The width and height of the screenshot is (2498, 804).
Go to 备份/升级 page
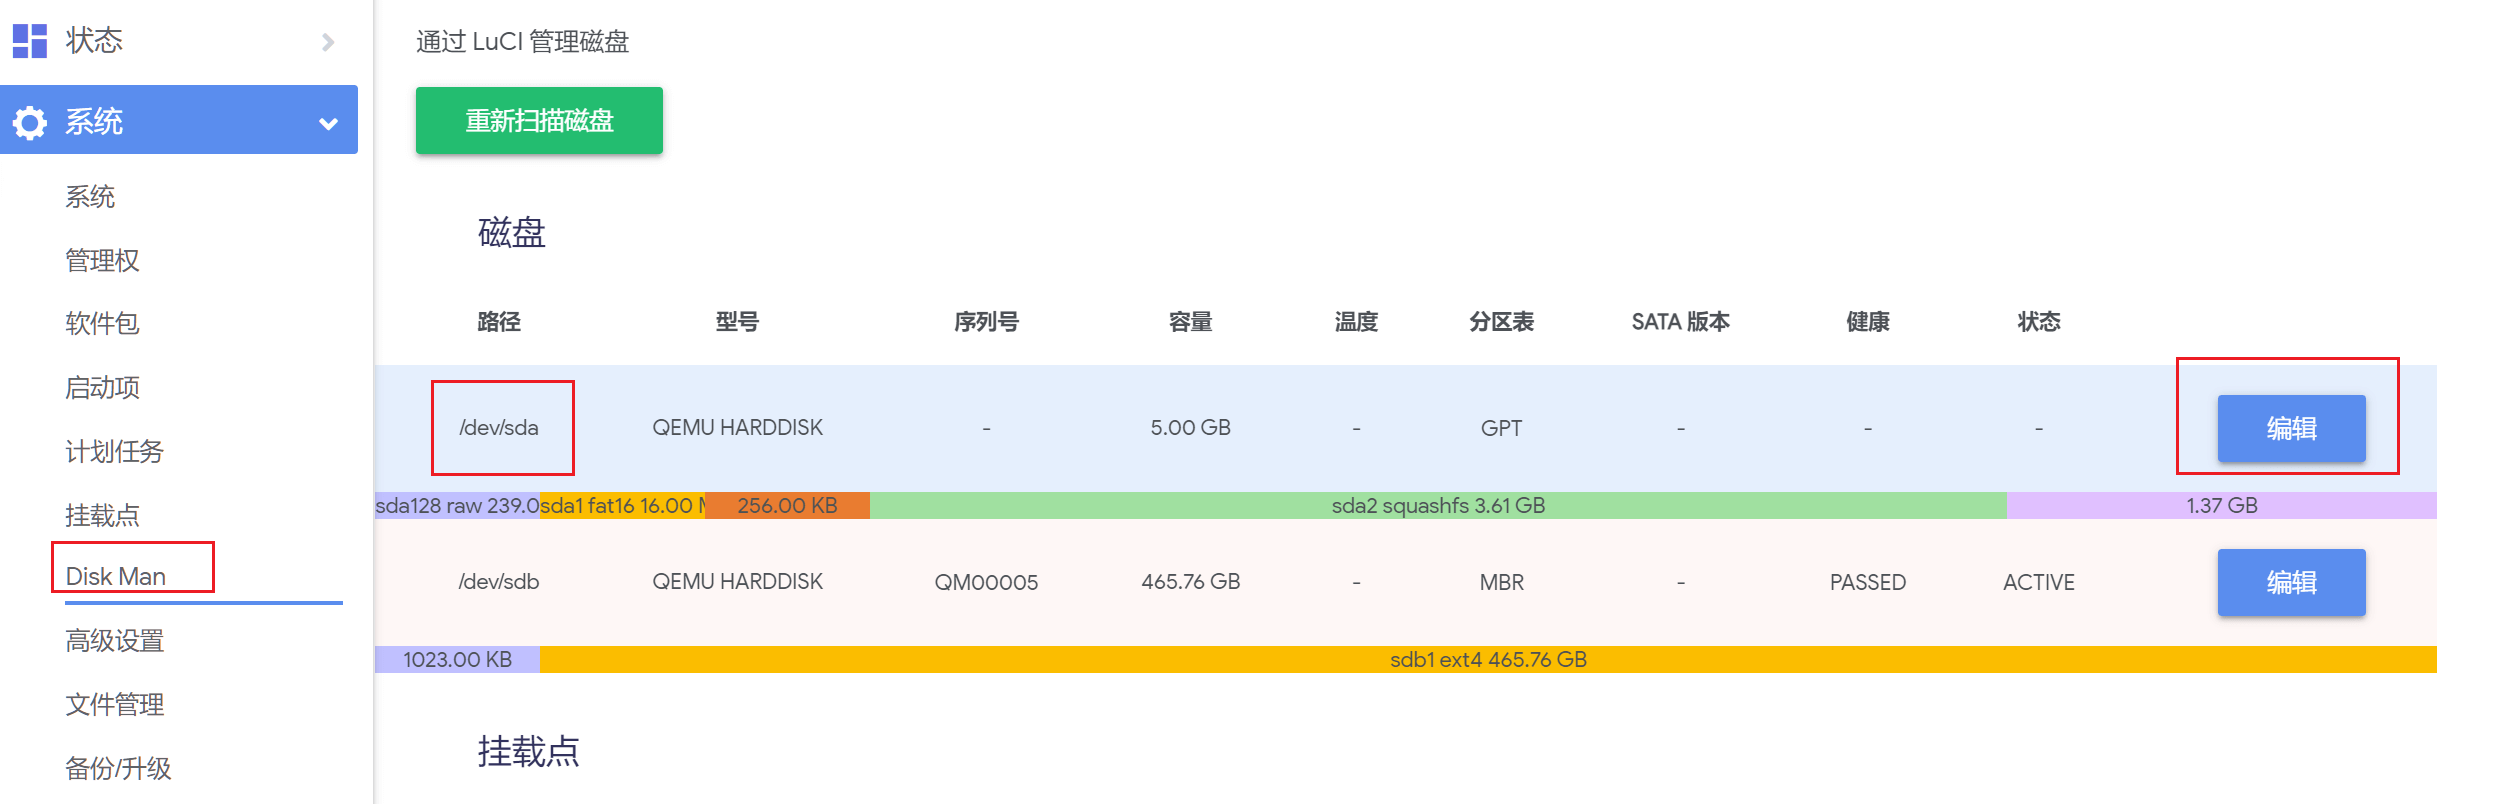point(118,769)
